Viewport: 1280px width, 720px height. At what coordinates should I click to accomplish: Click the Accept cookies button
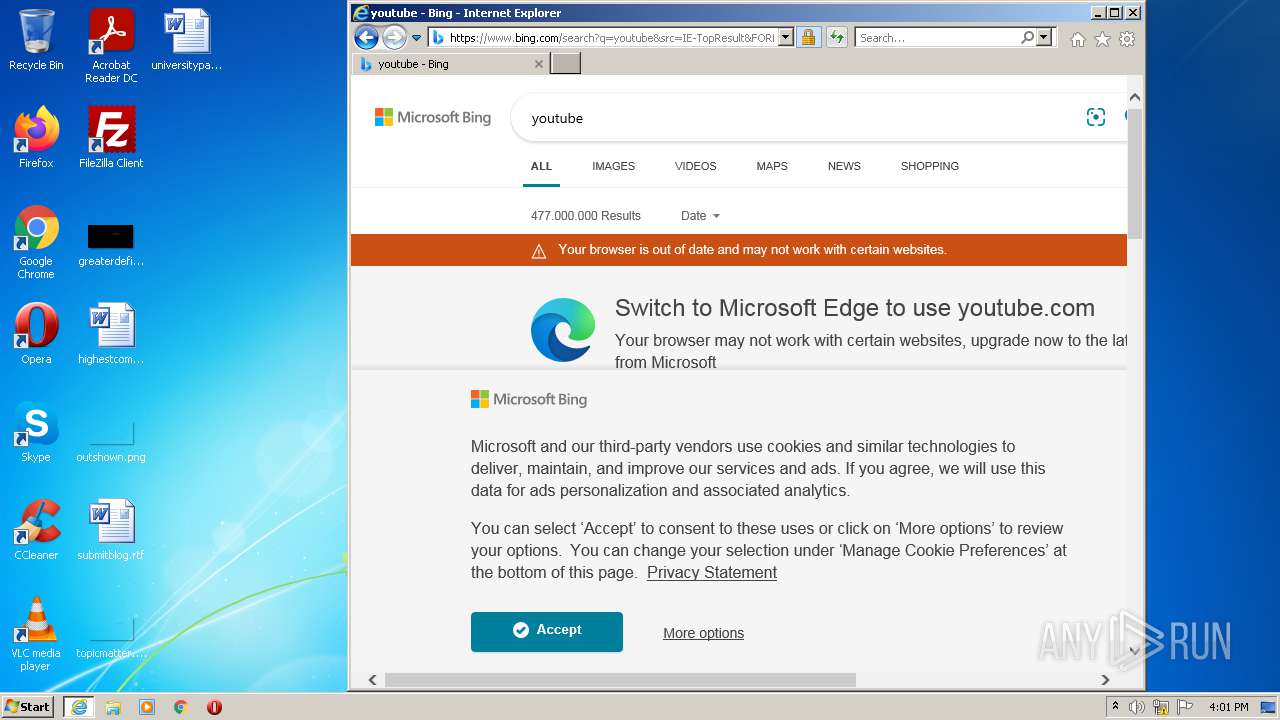click(x=547, y=632)
